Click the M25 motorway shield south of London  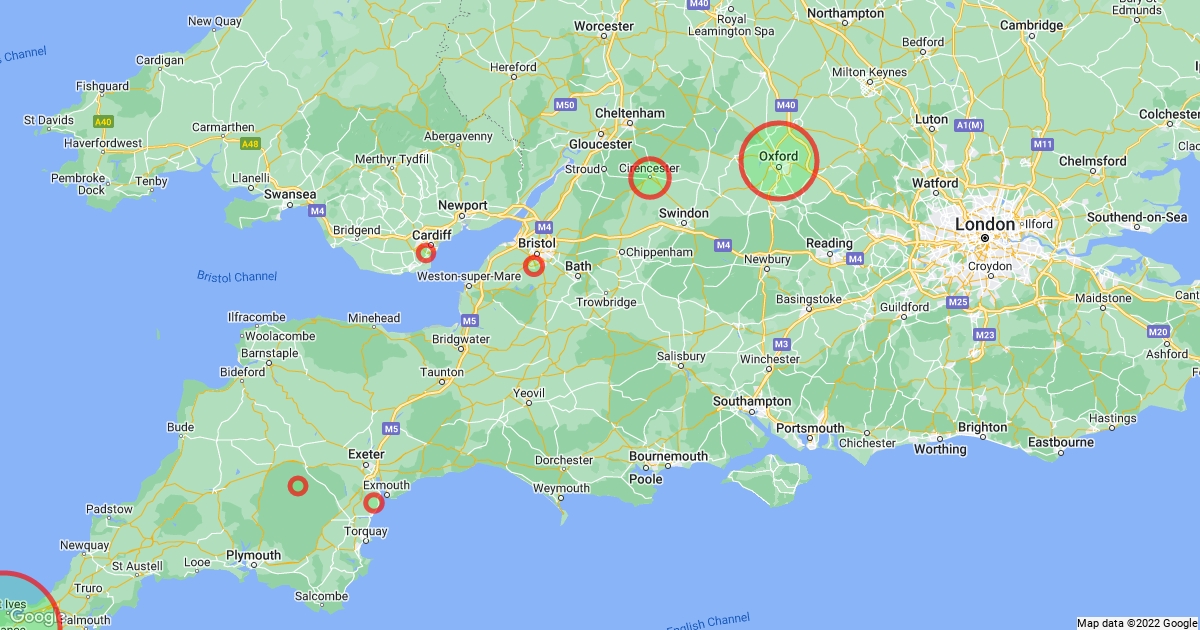[x=957, y=302]
